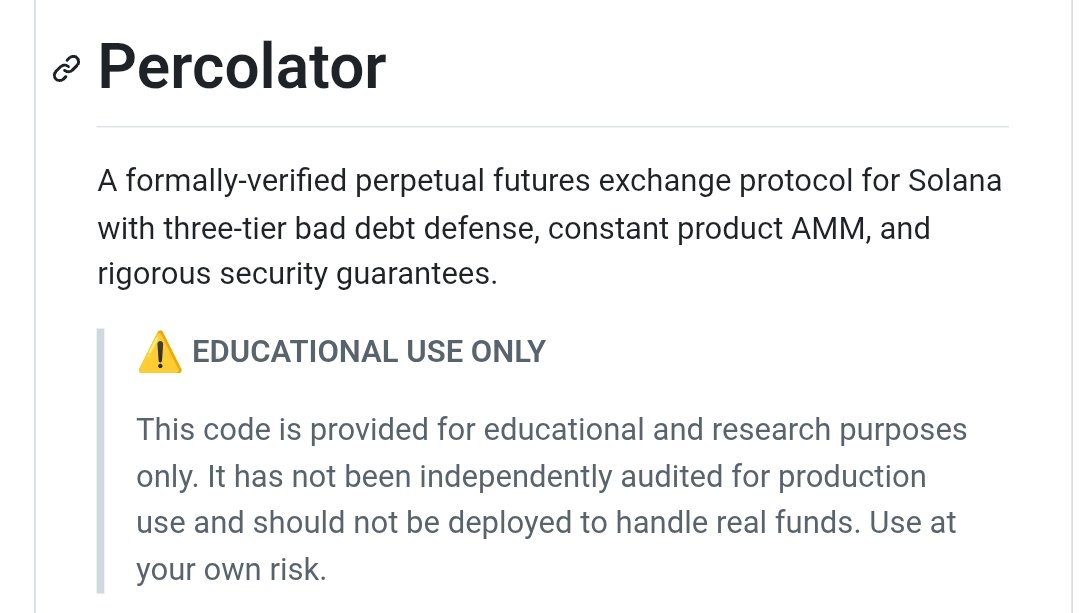Image resolution: width=1079 pixels, height=613 pixels.
Task: Click the grey blockquote bar on the left
Action: pyautogui.click(x=100, y=460)
